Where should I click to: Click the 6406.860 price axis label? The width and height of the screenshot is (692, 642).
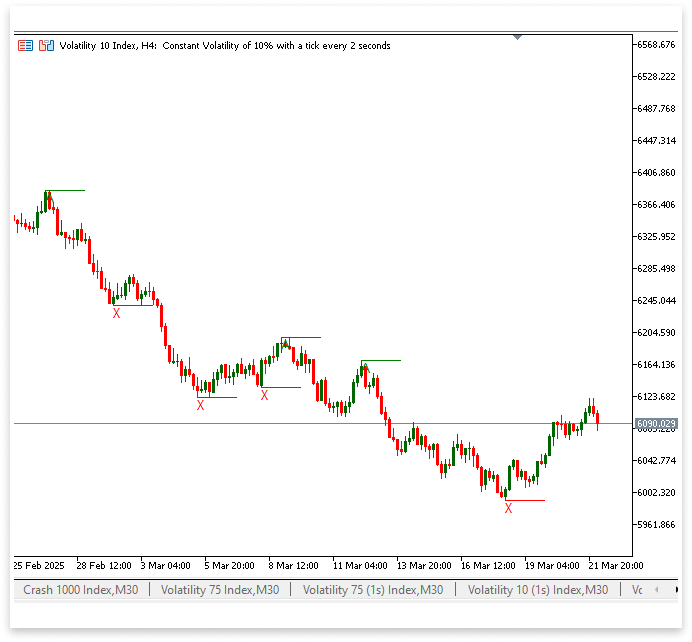[x=656, y=173]
